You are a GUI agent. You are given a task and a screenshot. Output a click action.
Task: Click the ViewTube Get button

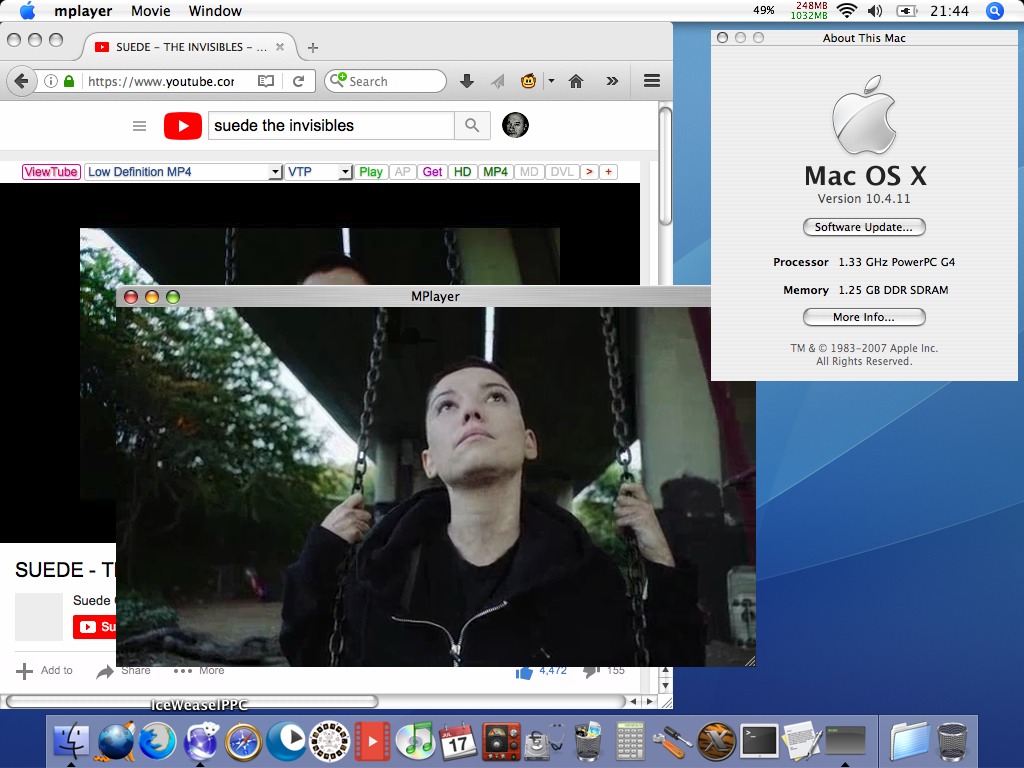click(x=432, y=172)
